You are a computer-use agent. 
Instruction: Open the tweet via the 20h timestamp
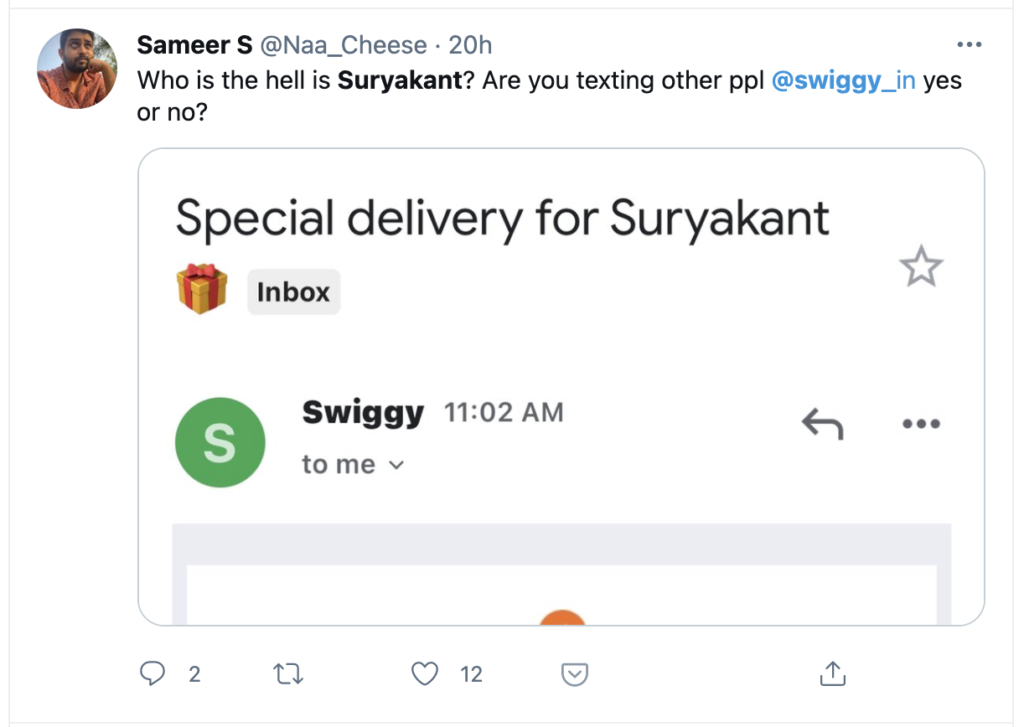tap(470, 46)
